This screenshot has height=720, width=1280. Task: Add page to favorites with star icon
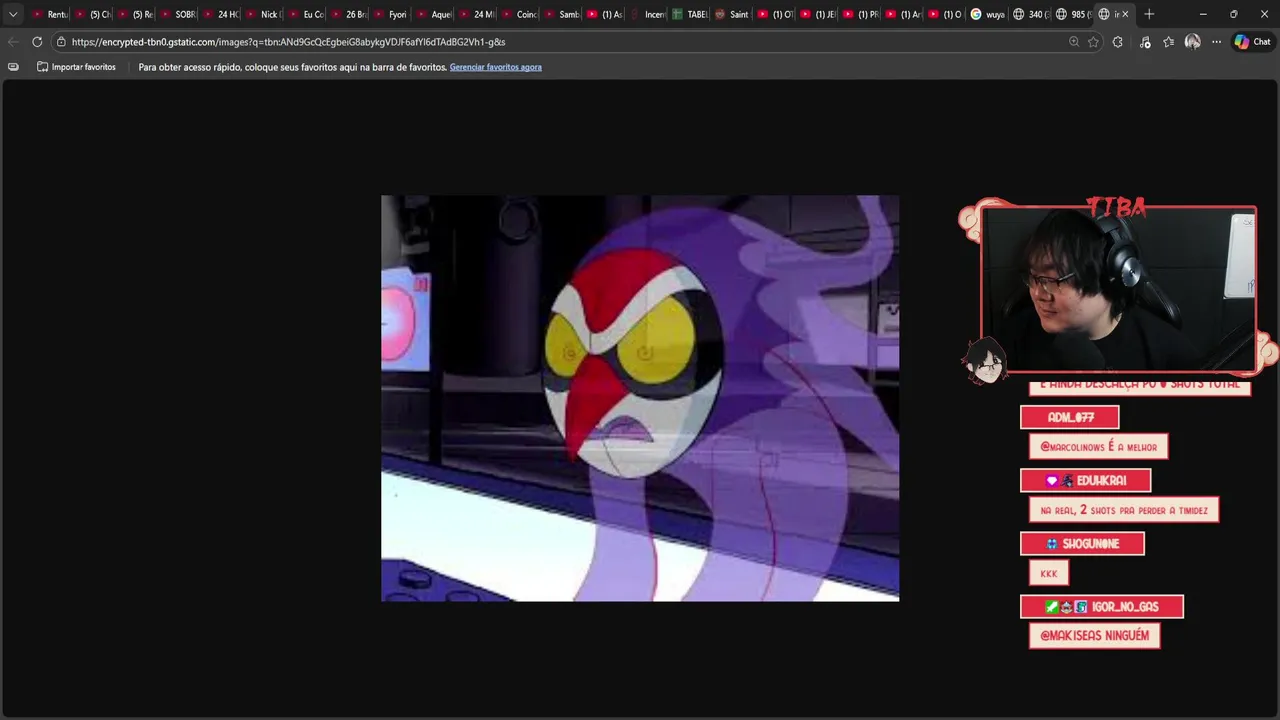[x=1093, y=42]
